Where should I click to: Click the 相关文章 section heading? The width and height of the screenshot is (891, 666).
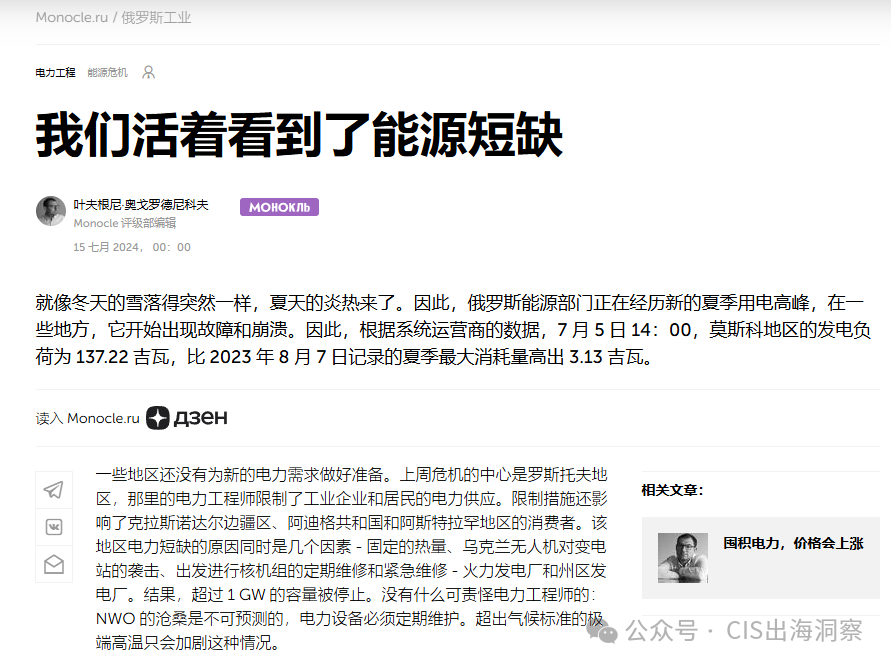[672, 490]
